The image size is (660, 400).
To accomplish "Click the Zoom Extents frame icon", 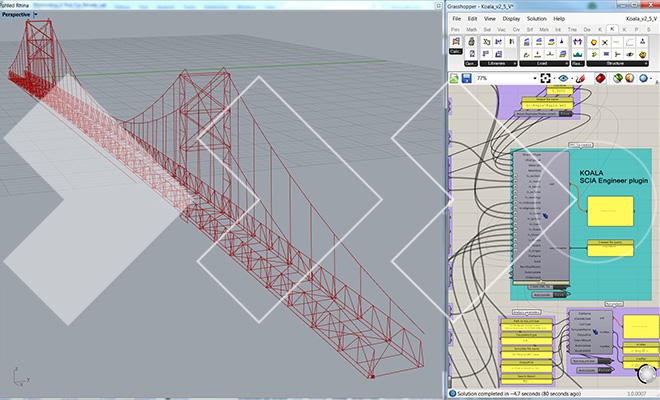I will (x=545, y=78).
